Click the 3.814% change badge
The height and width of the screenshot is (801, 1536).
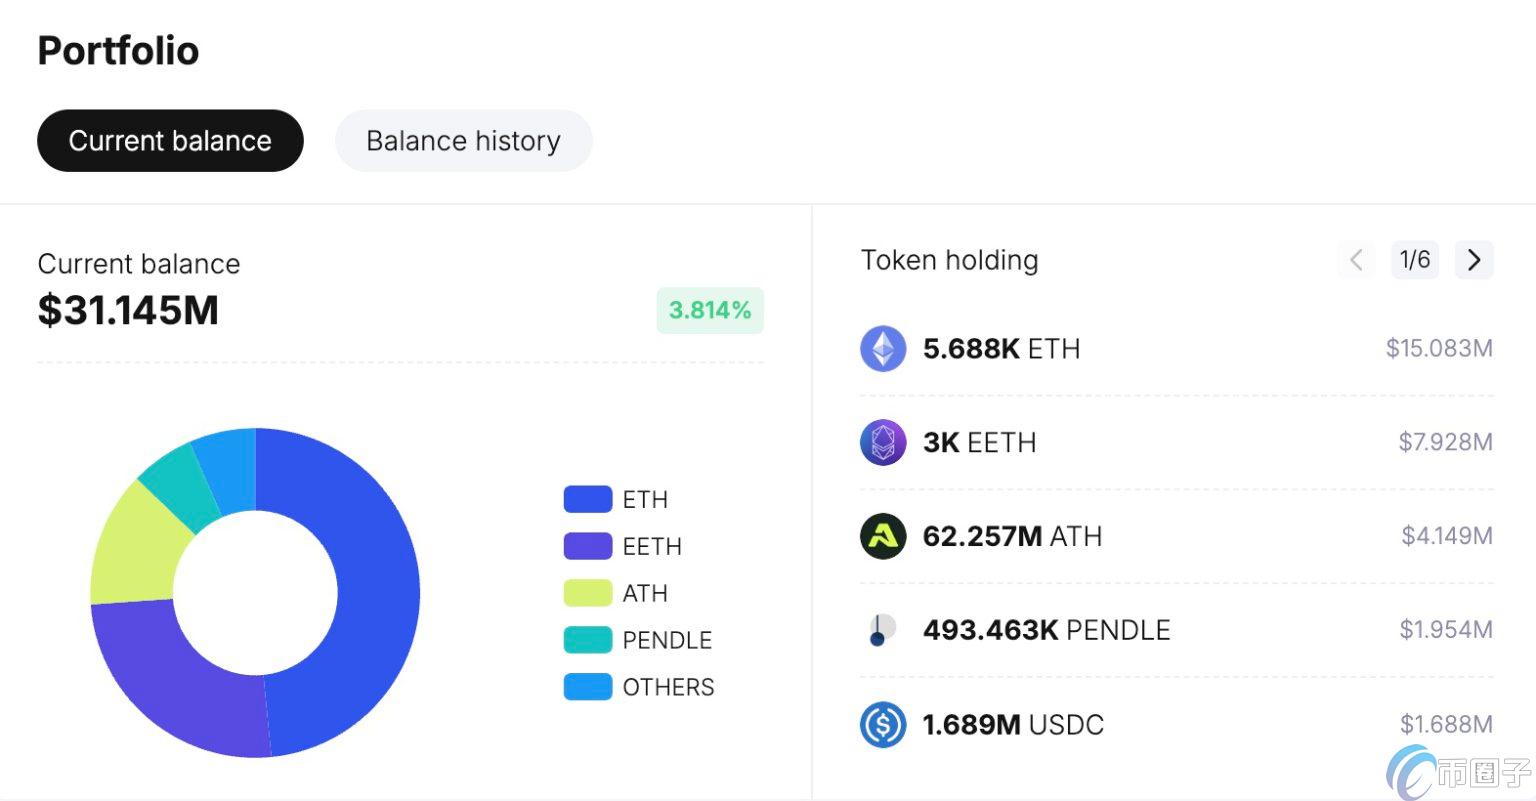[x=710, y=310]
